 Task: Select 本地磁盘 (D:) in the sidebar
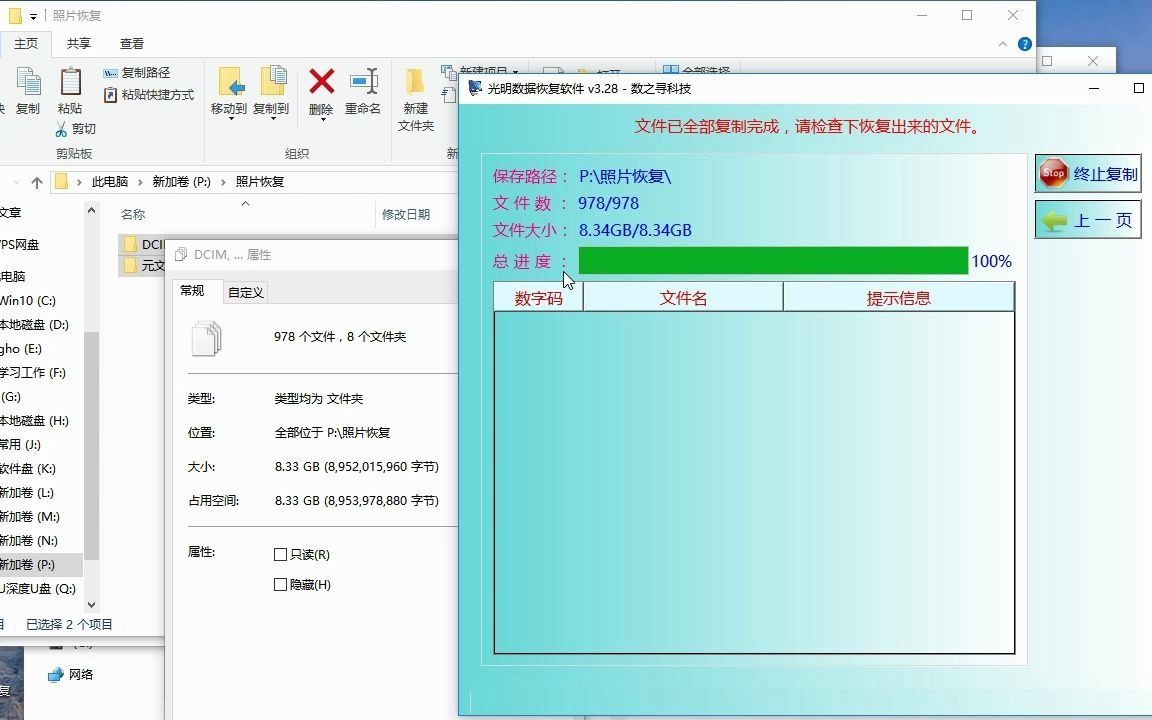tap(35, 325)
